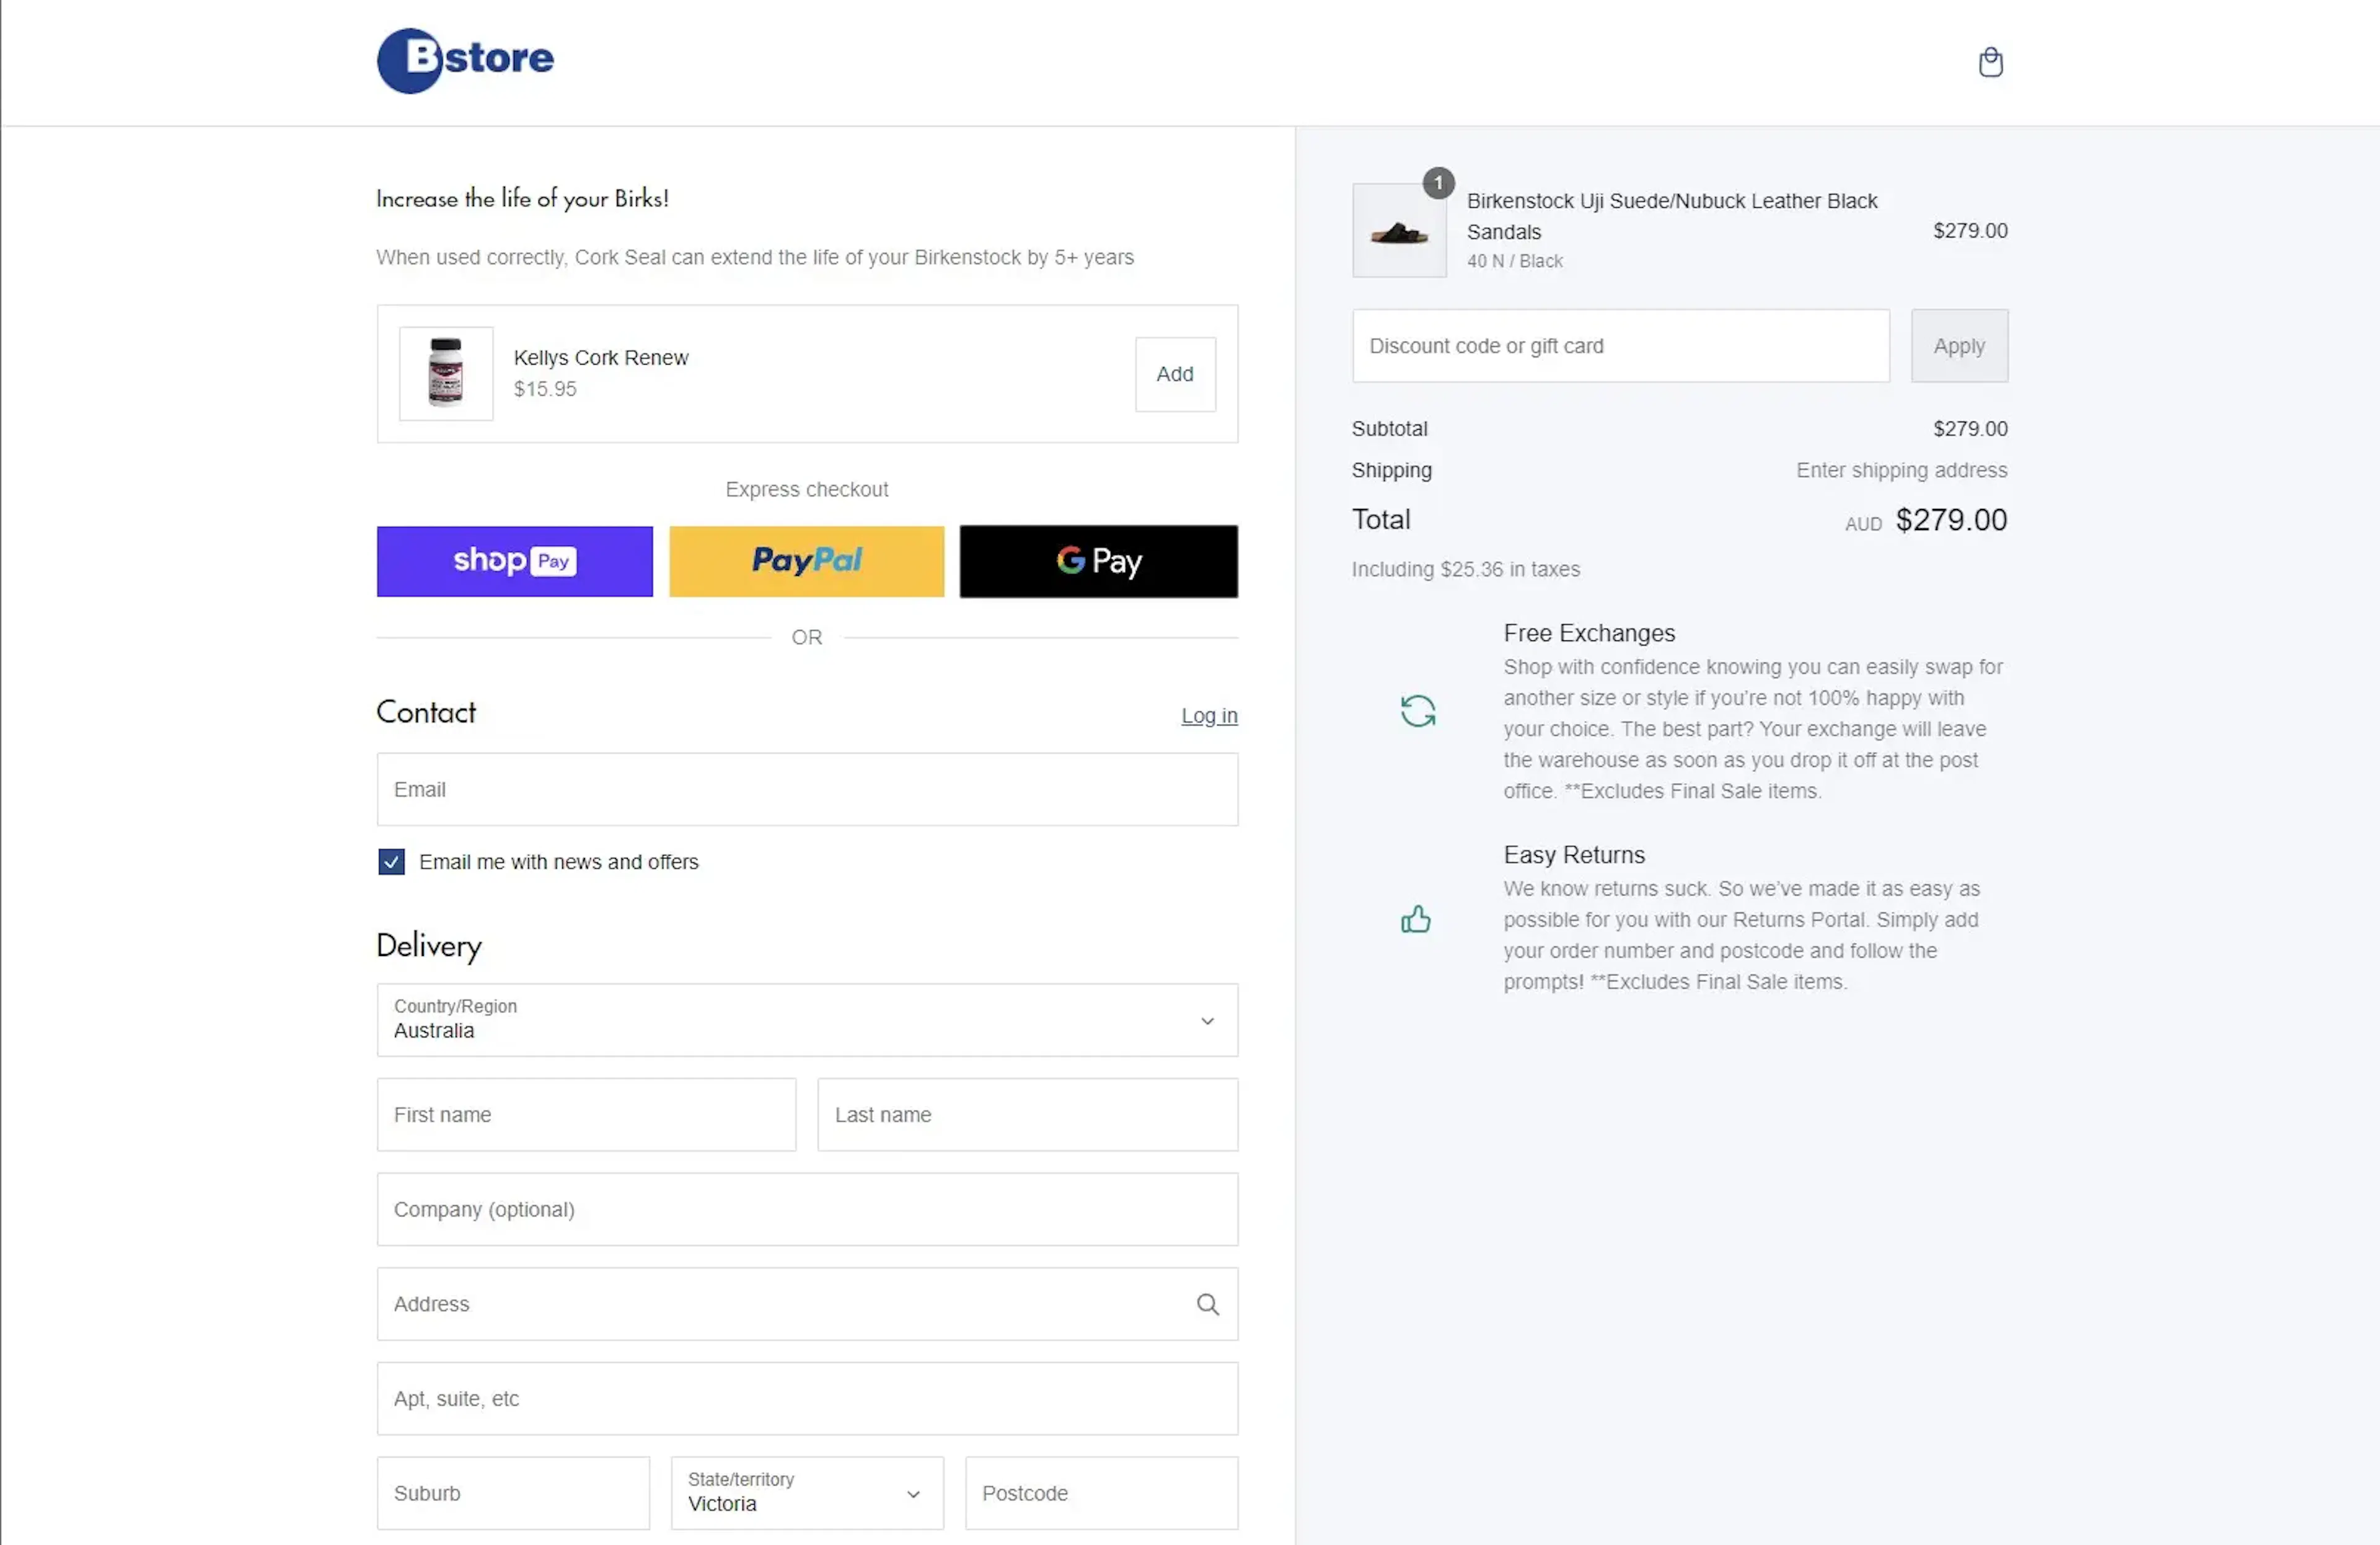Screen dimensions: 2380x1545
Task: Go to Bstore logo homepage
Action: [465, 60]
